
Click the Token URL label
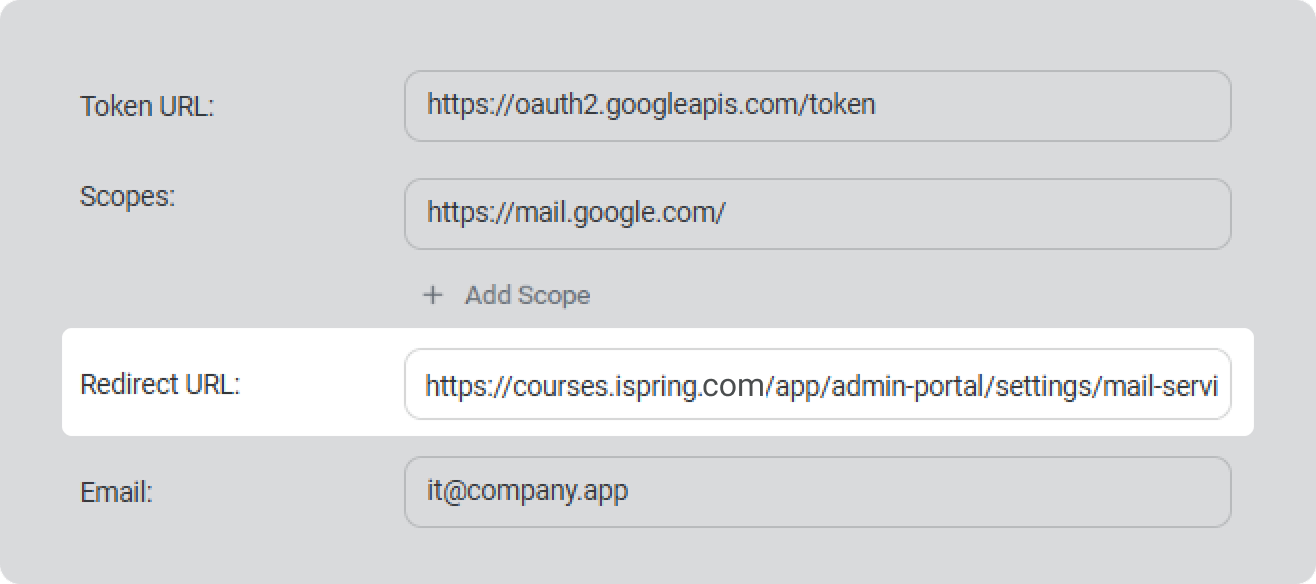(x=147, y=107)
